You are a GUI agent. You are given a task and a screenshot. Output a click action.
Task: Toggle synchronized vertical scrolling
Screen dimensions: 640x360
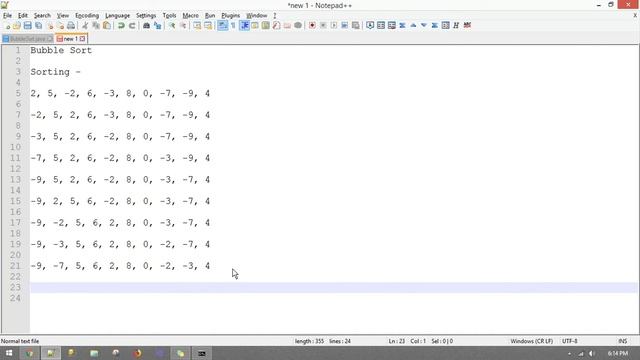pos(197,26)
